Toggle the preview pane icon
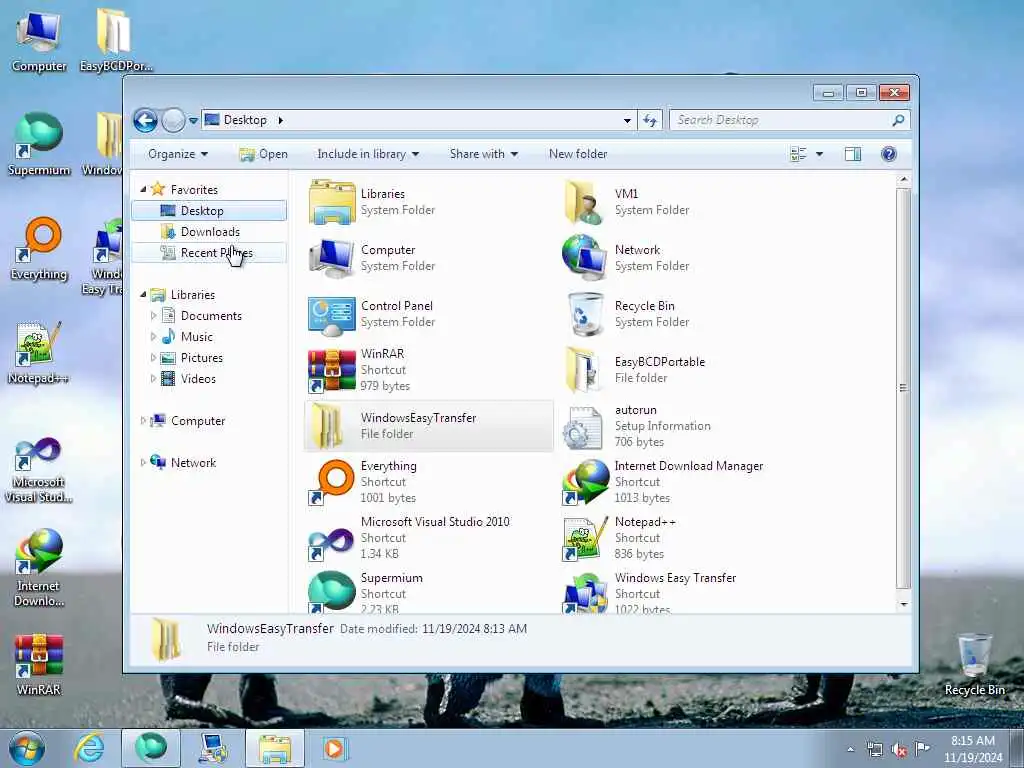The image size is (1024, 768). pyautogui.click(x=853, y=154)
